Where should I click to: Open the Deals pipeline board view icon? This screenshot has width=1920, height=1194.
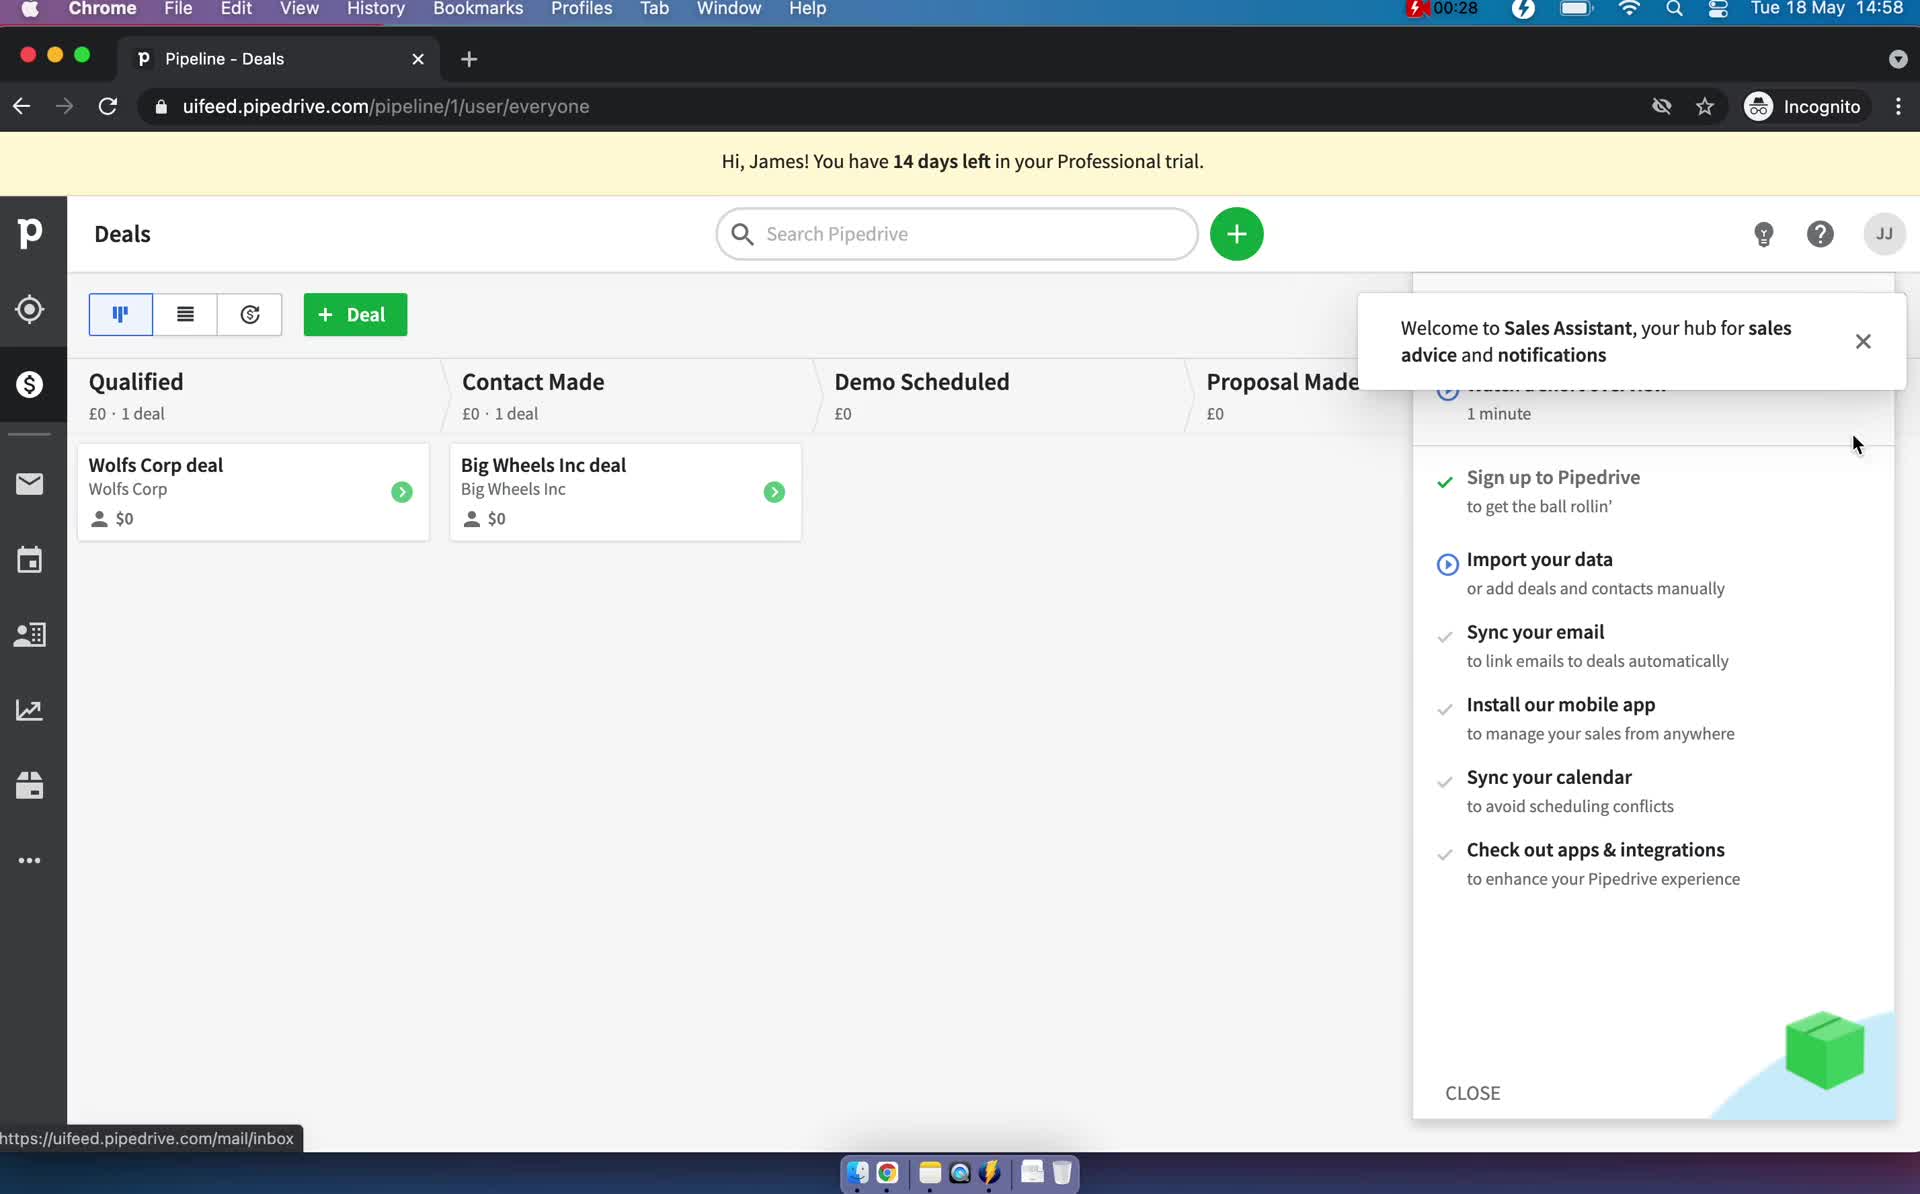pyautogui.click(x=120, y=314)
